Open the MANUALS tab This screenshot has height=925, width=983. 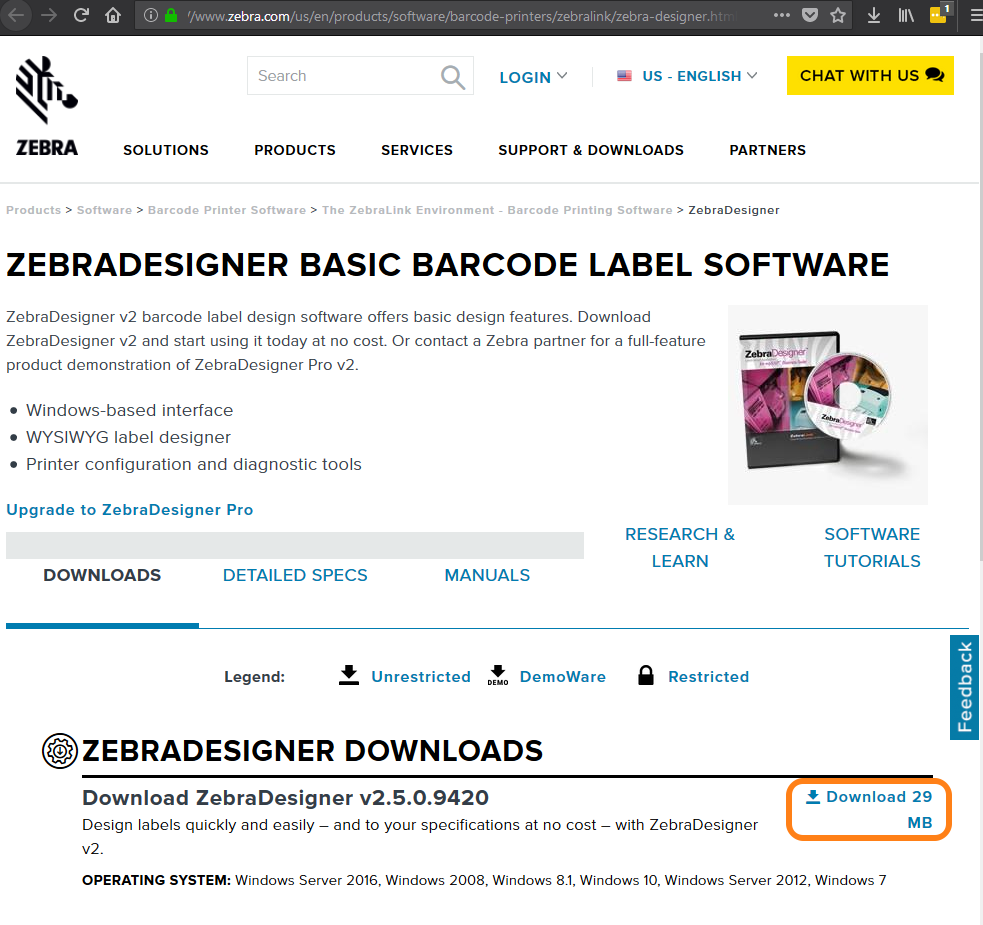pyautogui.click(x=487, y=575)
